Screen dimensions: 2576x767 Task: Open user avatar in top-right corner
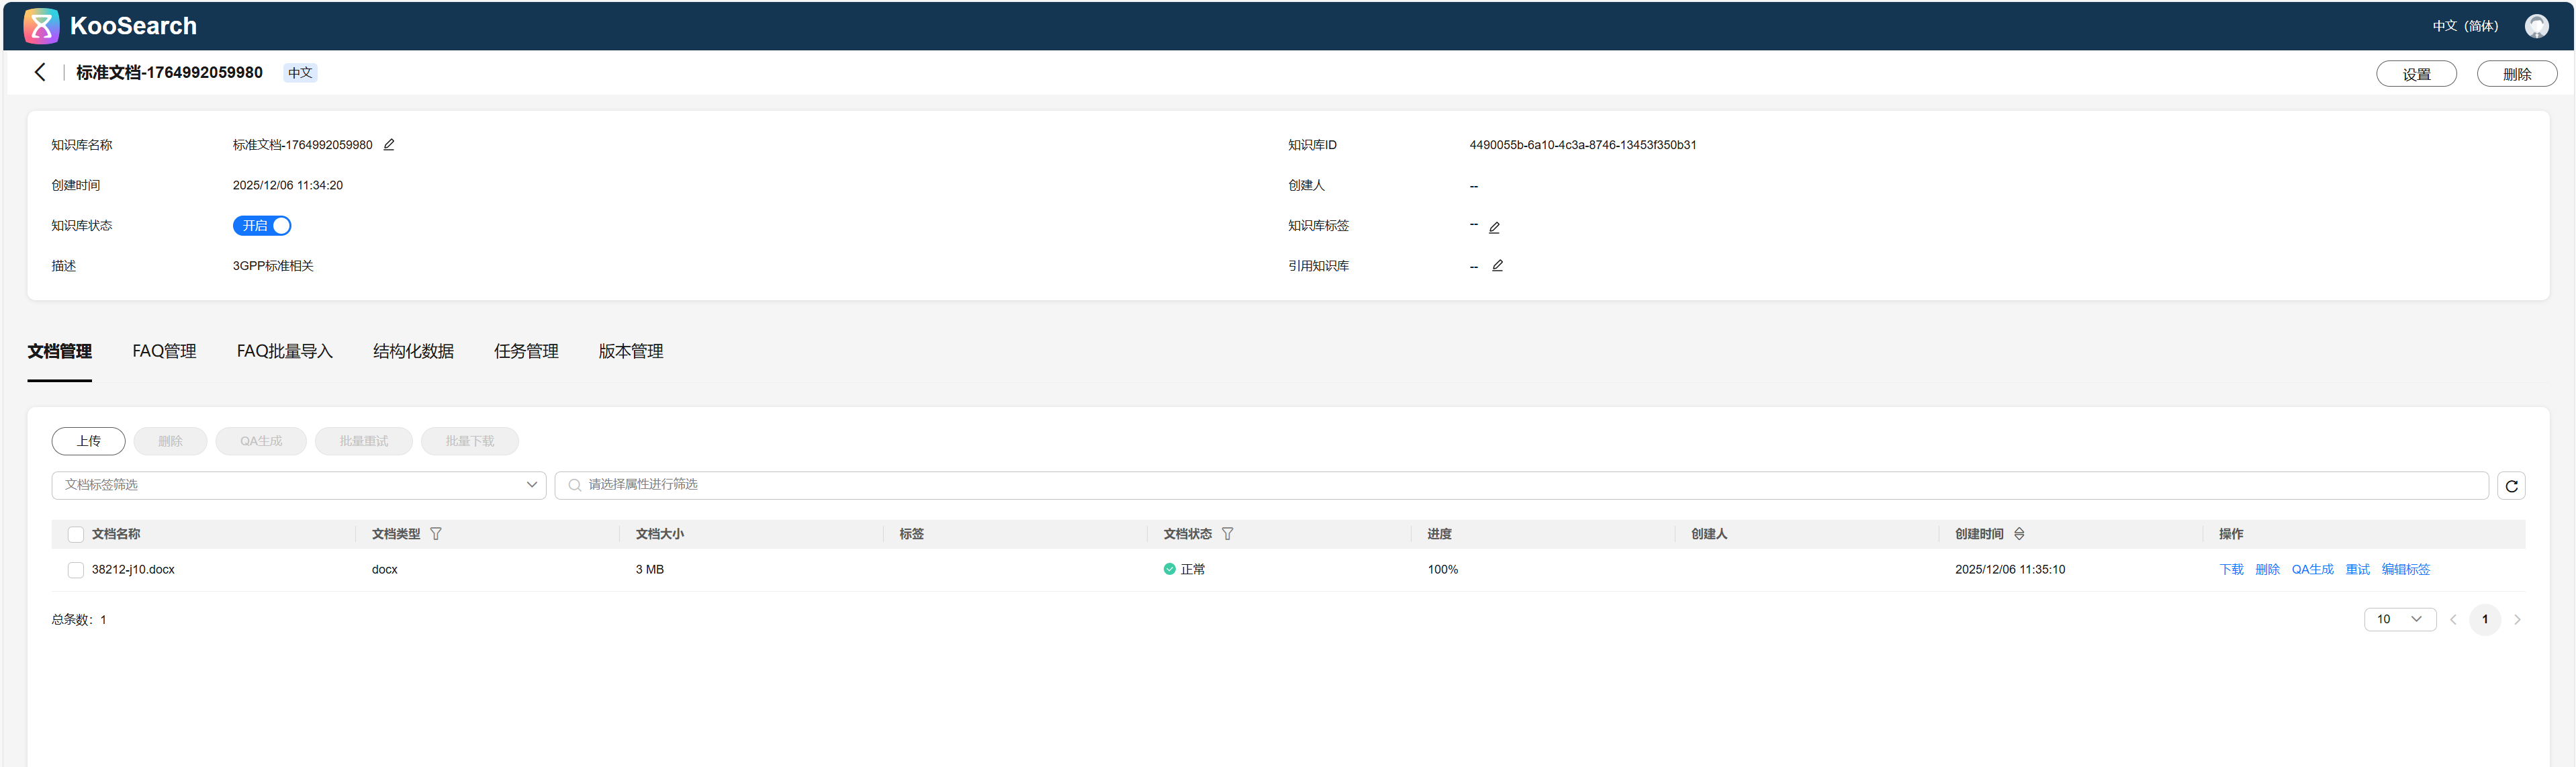[x=2536, y=26]
